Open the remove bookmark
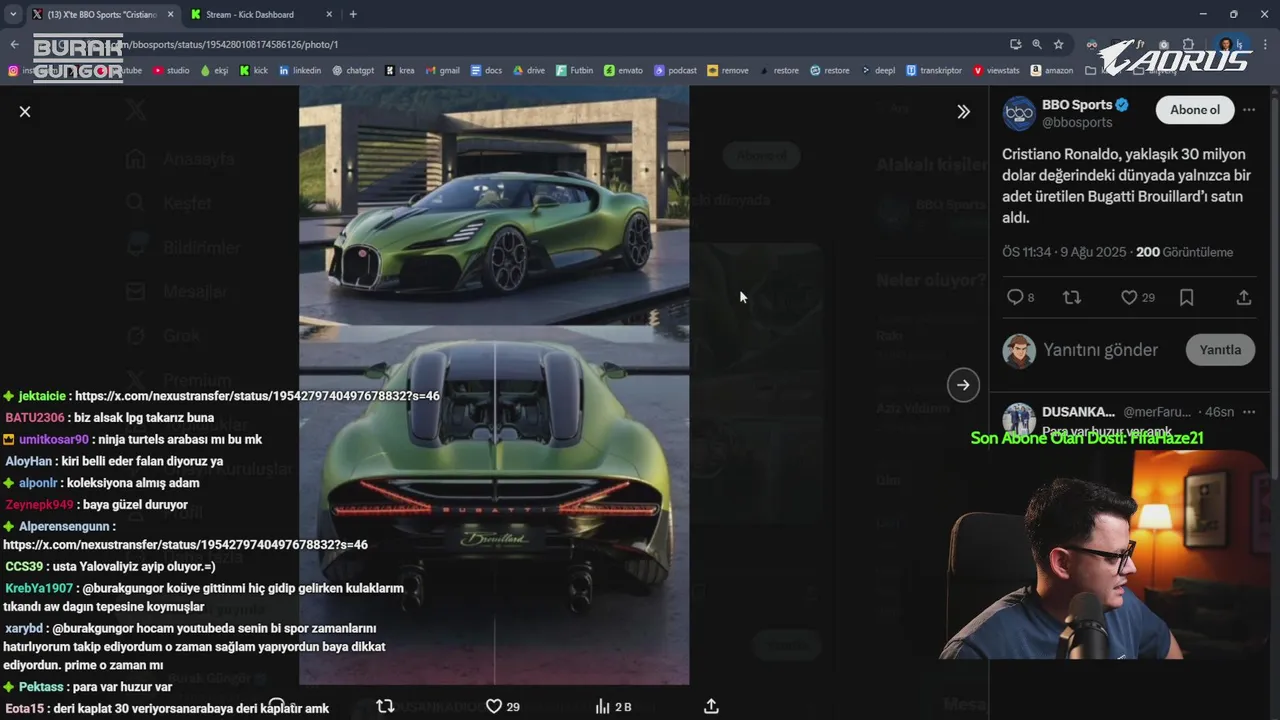This screenshot has height=720, width=1280. click(728, 70)
